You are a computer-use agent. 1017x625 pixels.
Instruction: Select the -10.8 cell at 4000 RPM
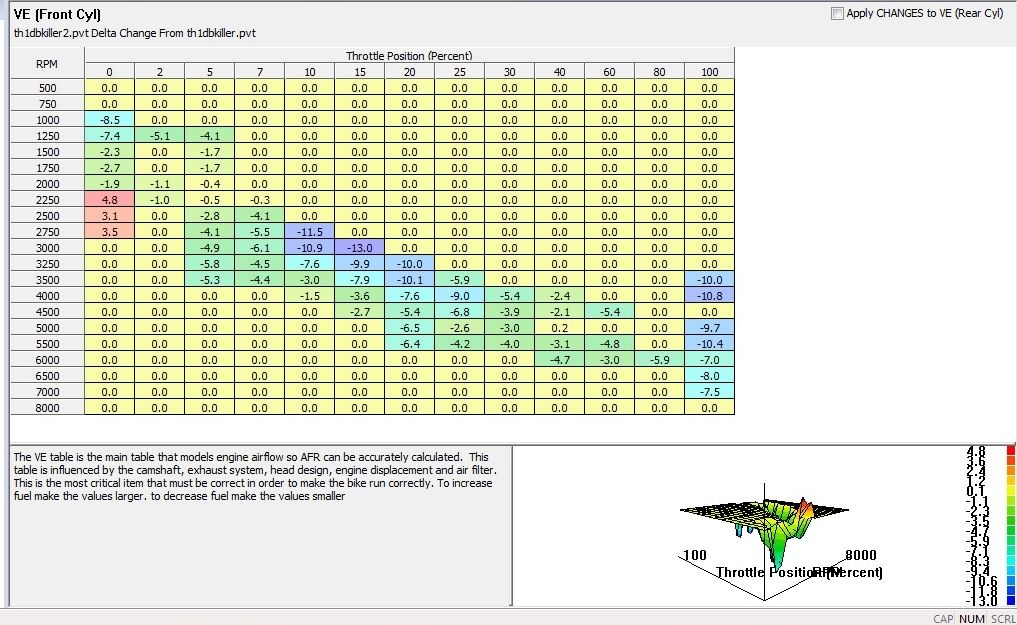pyautogui.click(x=710, y=296)
